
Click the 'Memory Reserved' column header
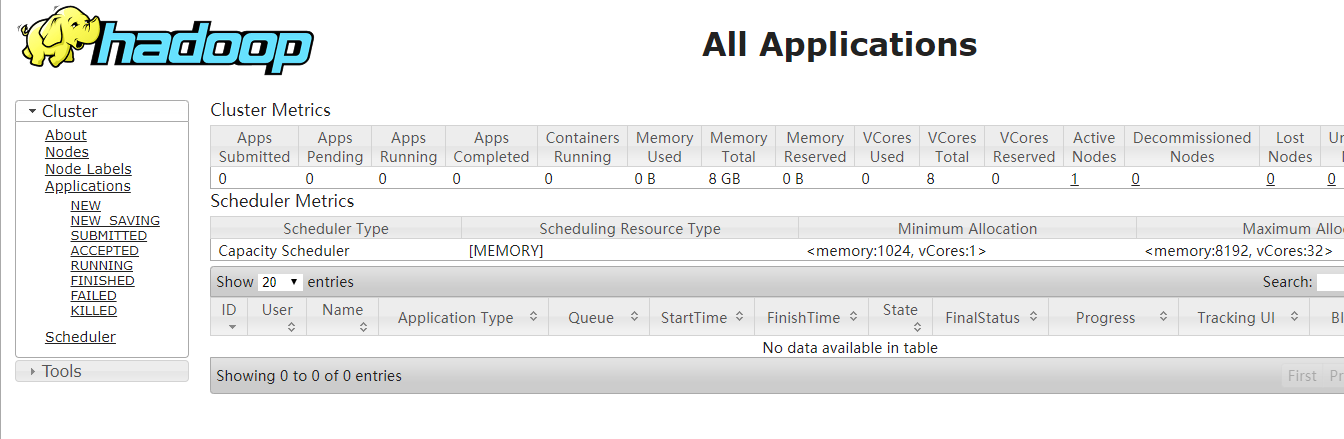(x=815, y=147)
